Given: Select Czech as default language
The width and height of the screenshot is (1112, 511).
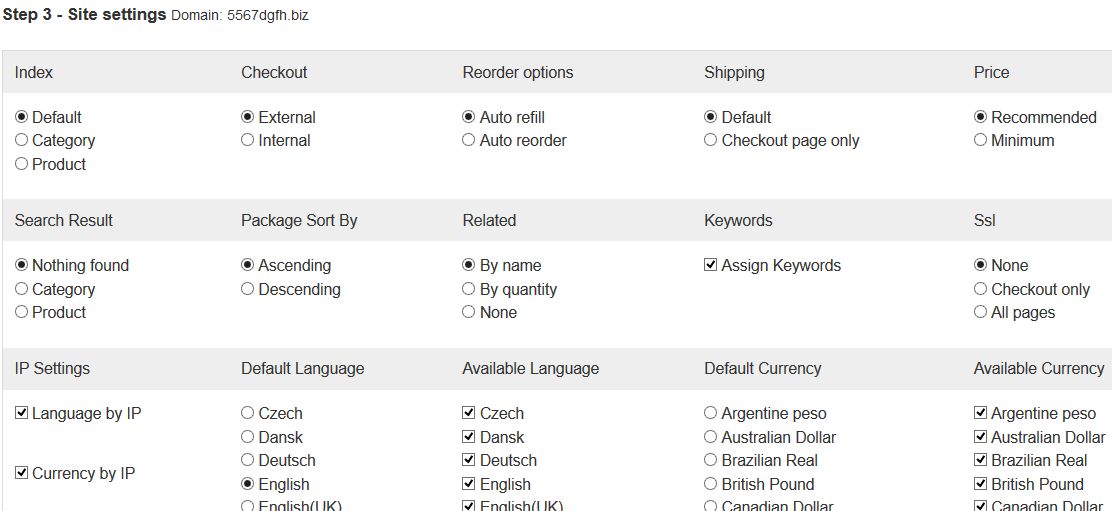Looking at the screenshot, I should (x=247, y=412).
